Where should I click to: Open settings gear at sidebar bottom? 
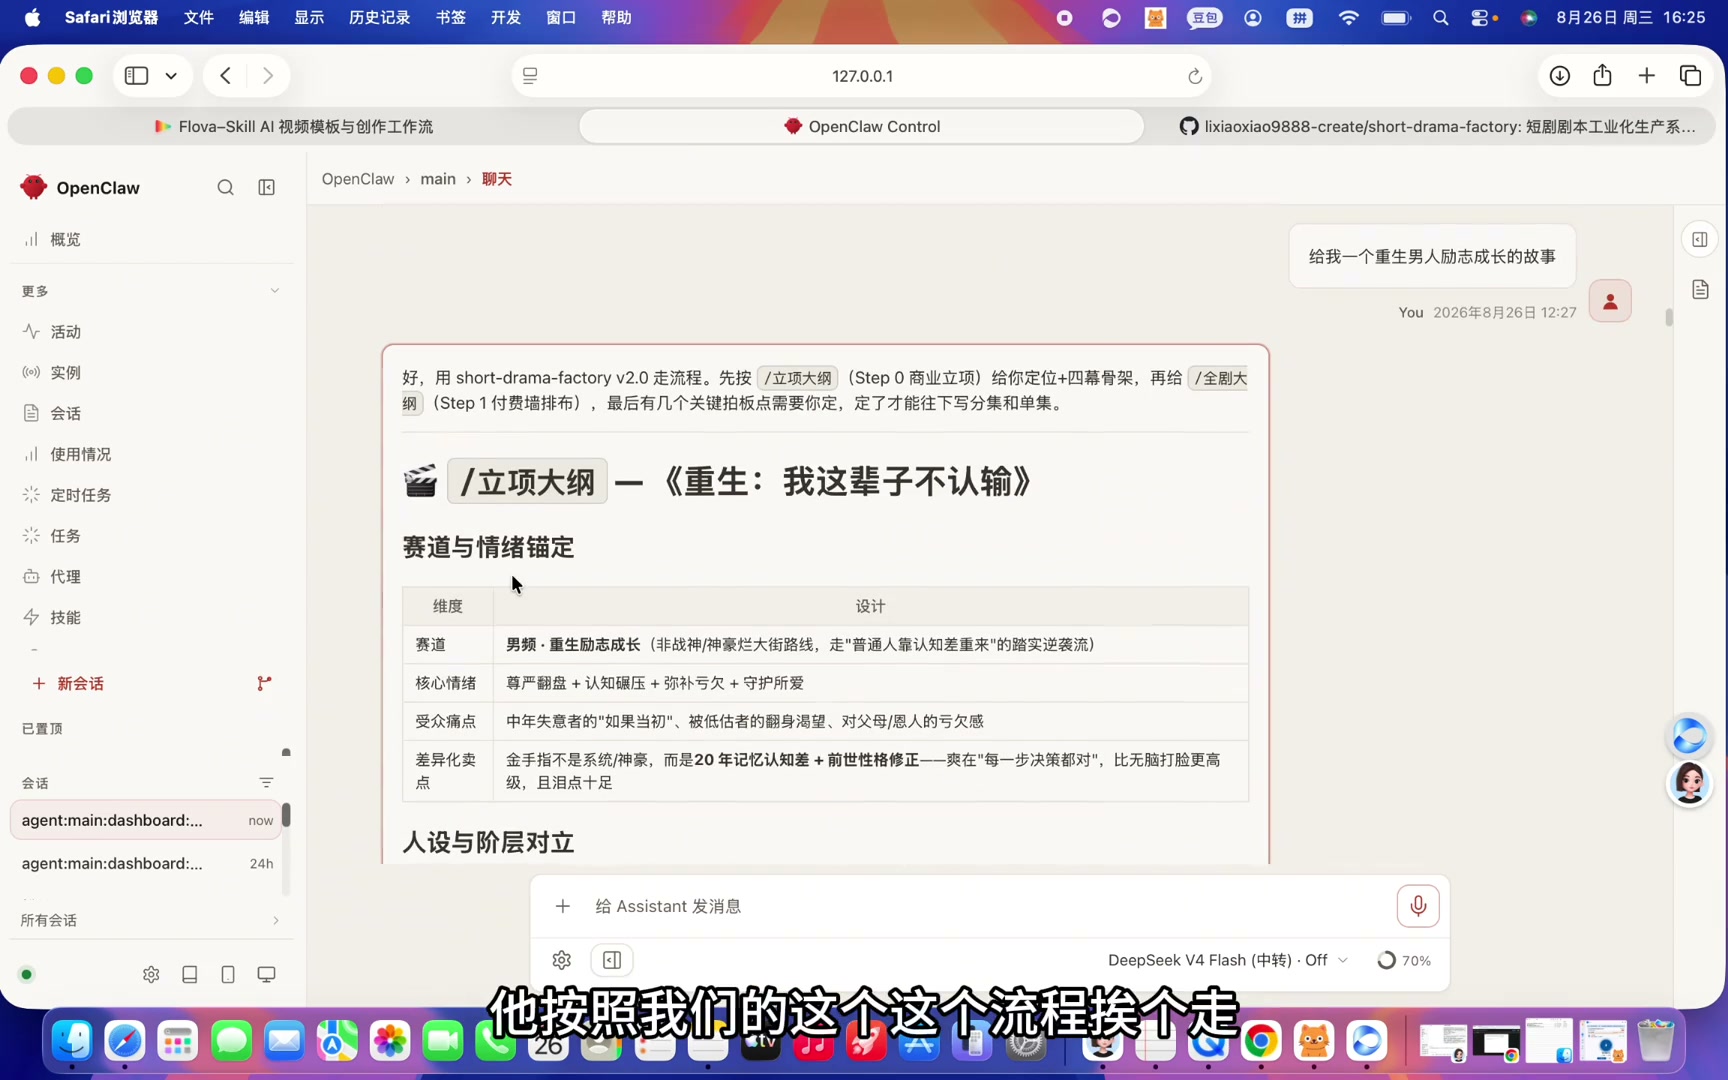tap(151, 975)
